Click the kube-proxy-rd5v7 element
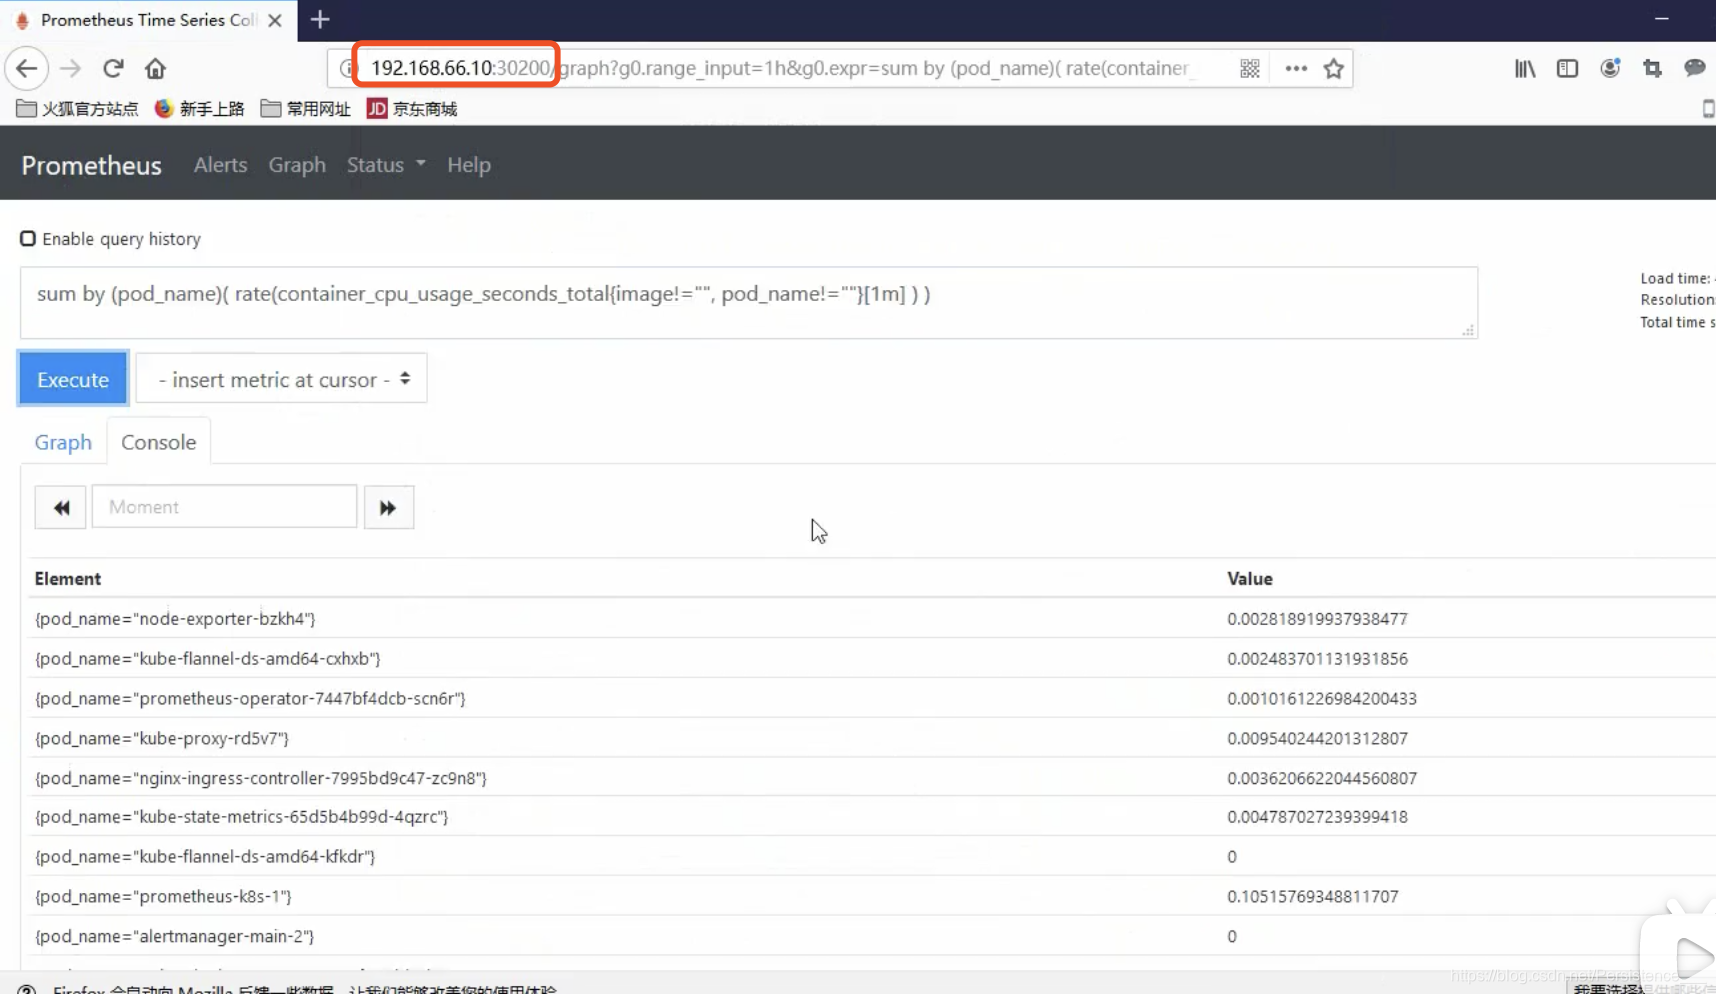1716x994 pixels. (x=162, y=739)
